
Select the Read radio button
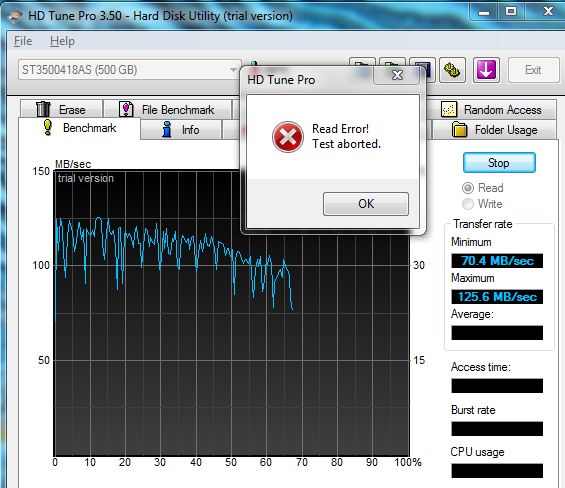click(x=483, y=188)
